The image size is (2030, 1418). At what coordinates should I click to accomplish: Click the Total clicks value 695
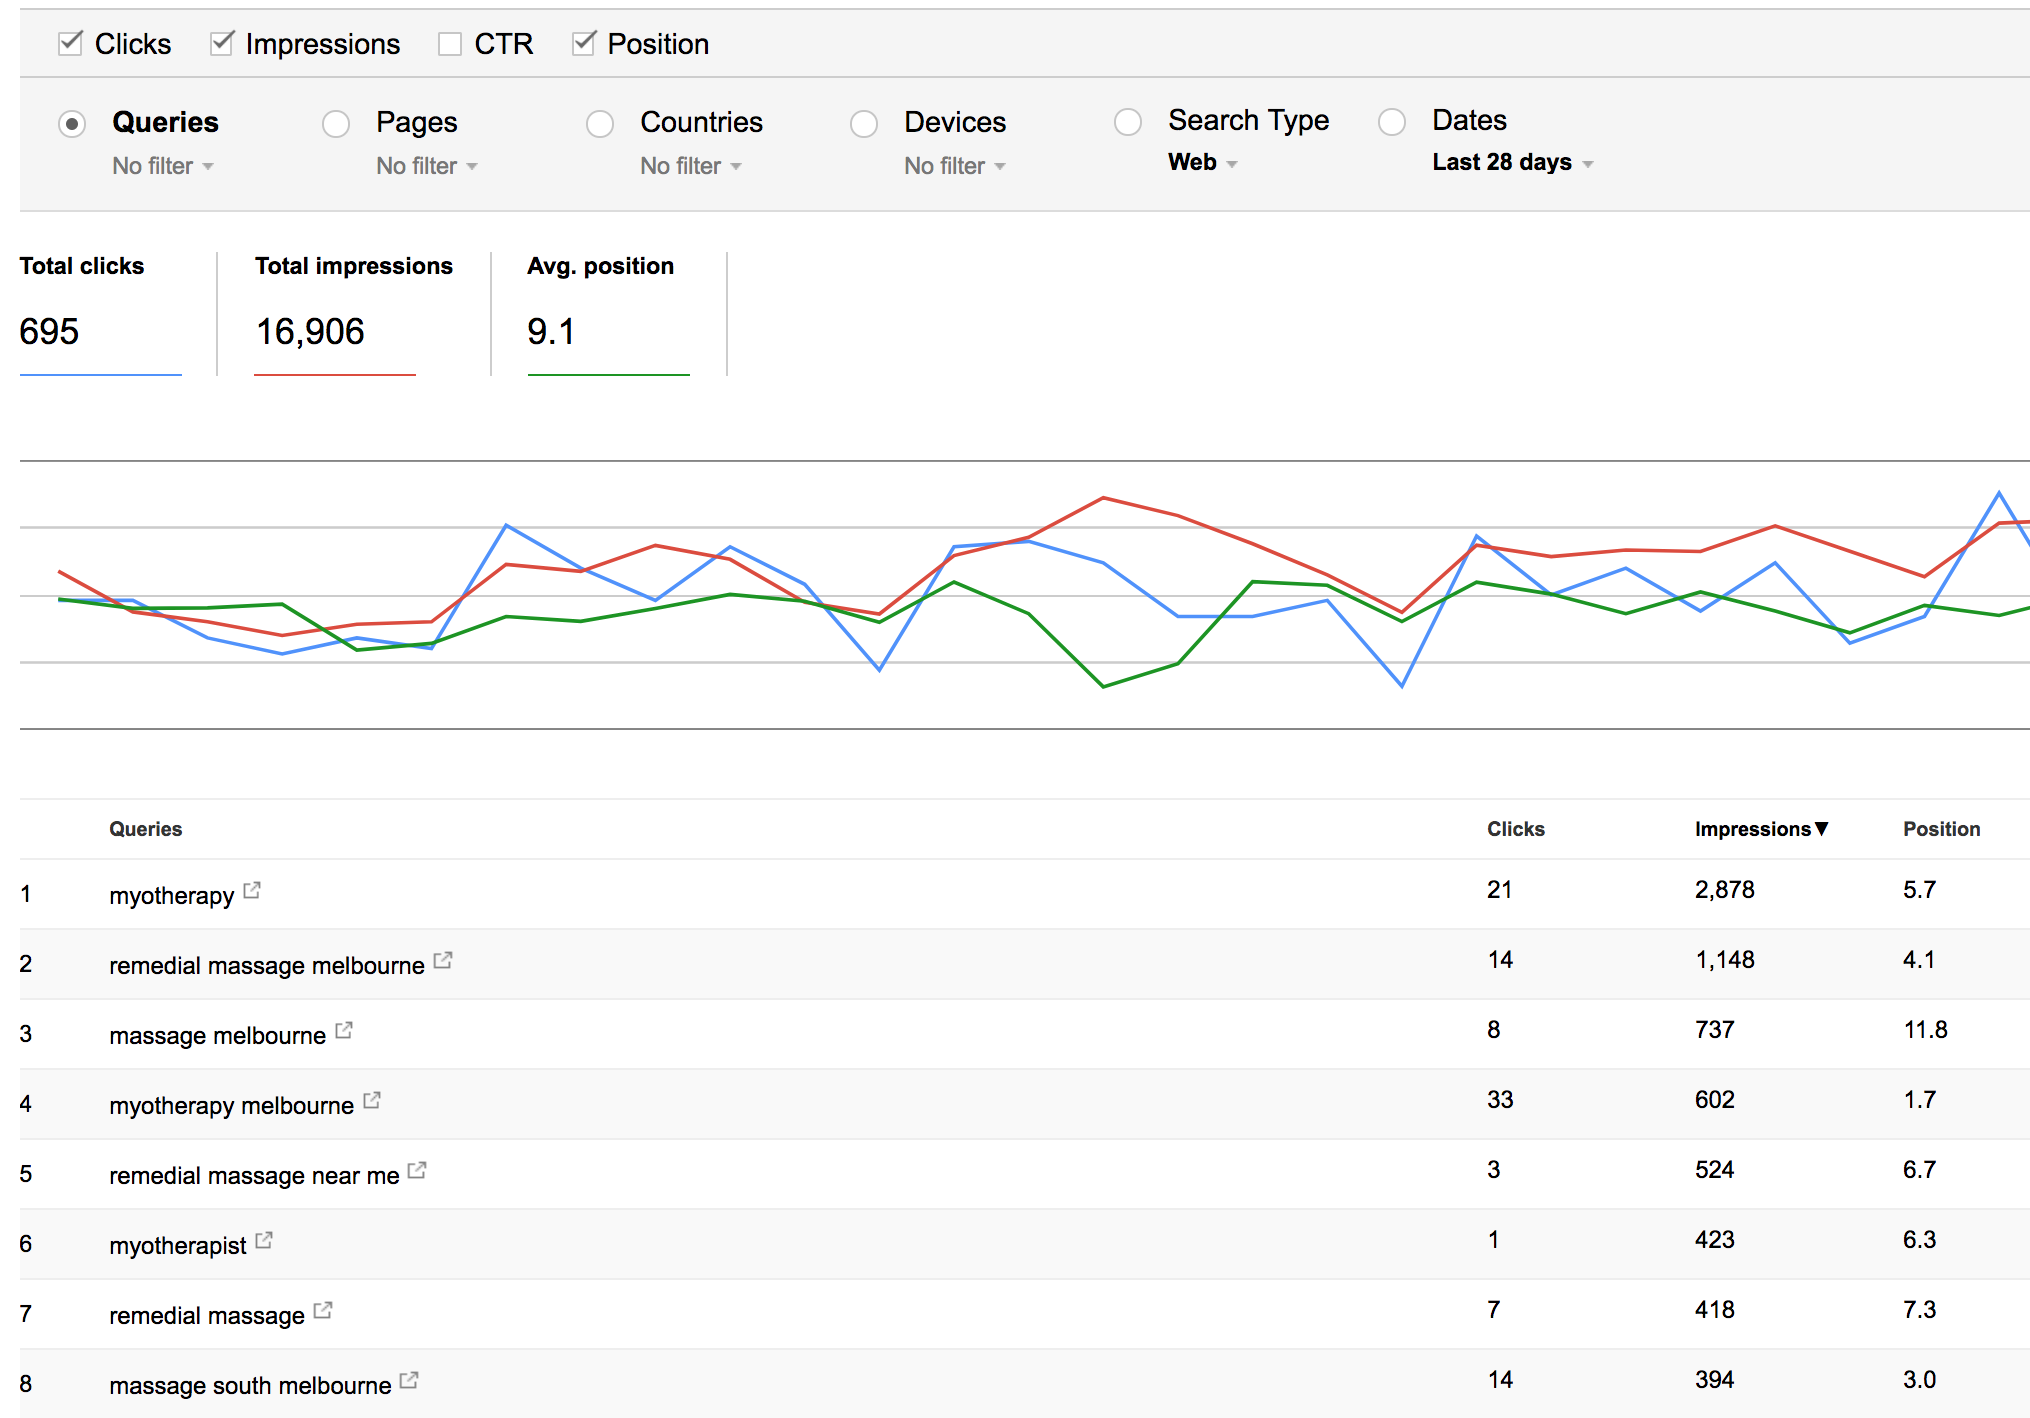point(49,331)
